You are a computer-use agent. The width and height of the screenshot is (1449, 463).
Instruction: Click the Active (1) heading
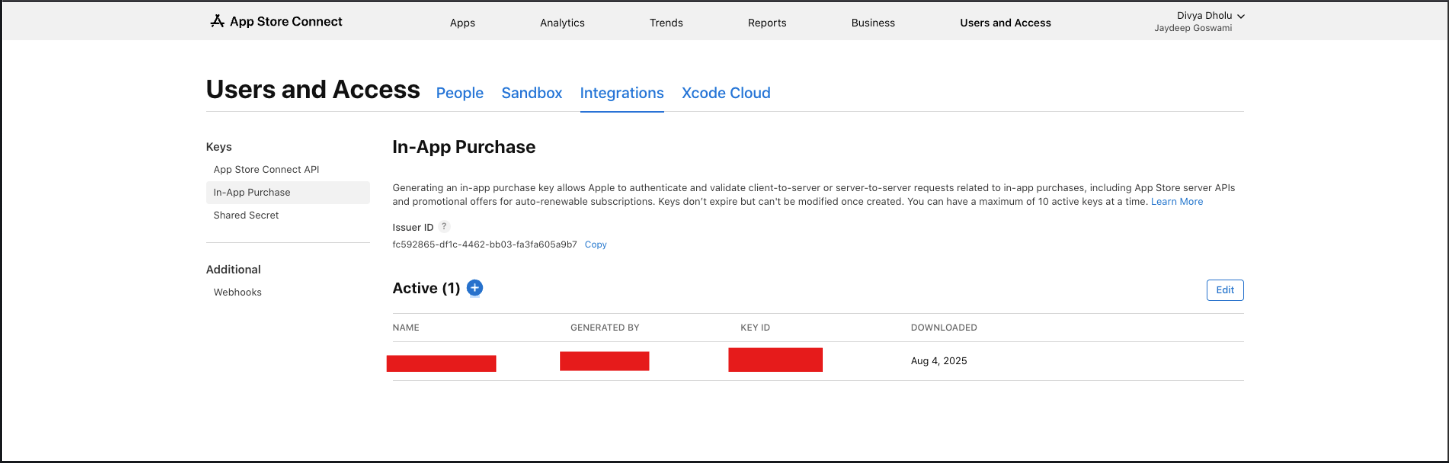click(x=426, y=288)
